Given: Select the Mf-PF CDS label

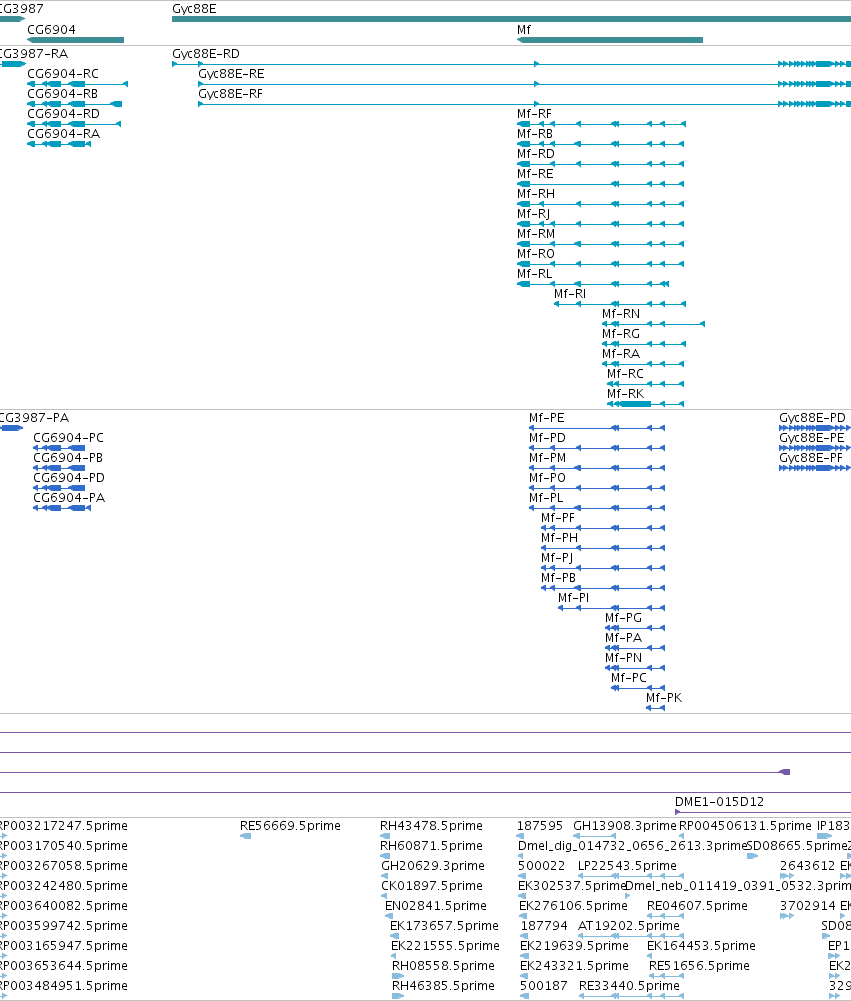Looking at the screenshot, I should click(558, 518).
